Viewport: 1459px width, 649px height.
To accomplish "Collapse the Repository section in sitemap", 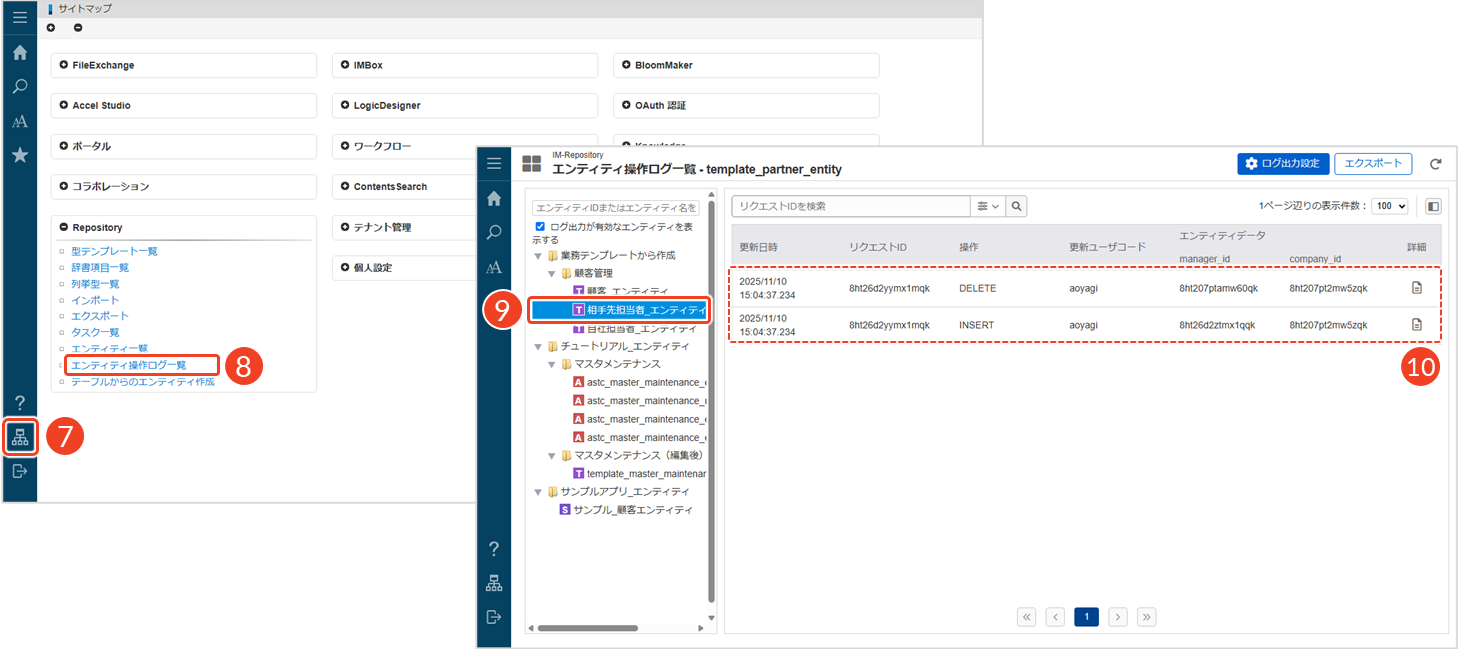I will [64, 227].
